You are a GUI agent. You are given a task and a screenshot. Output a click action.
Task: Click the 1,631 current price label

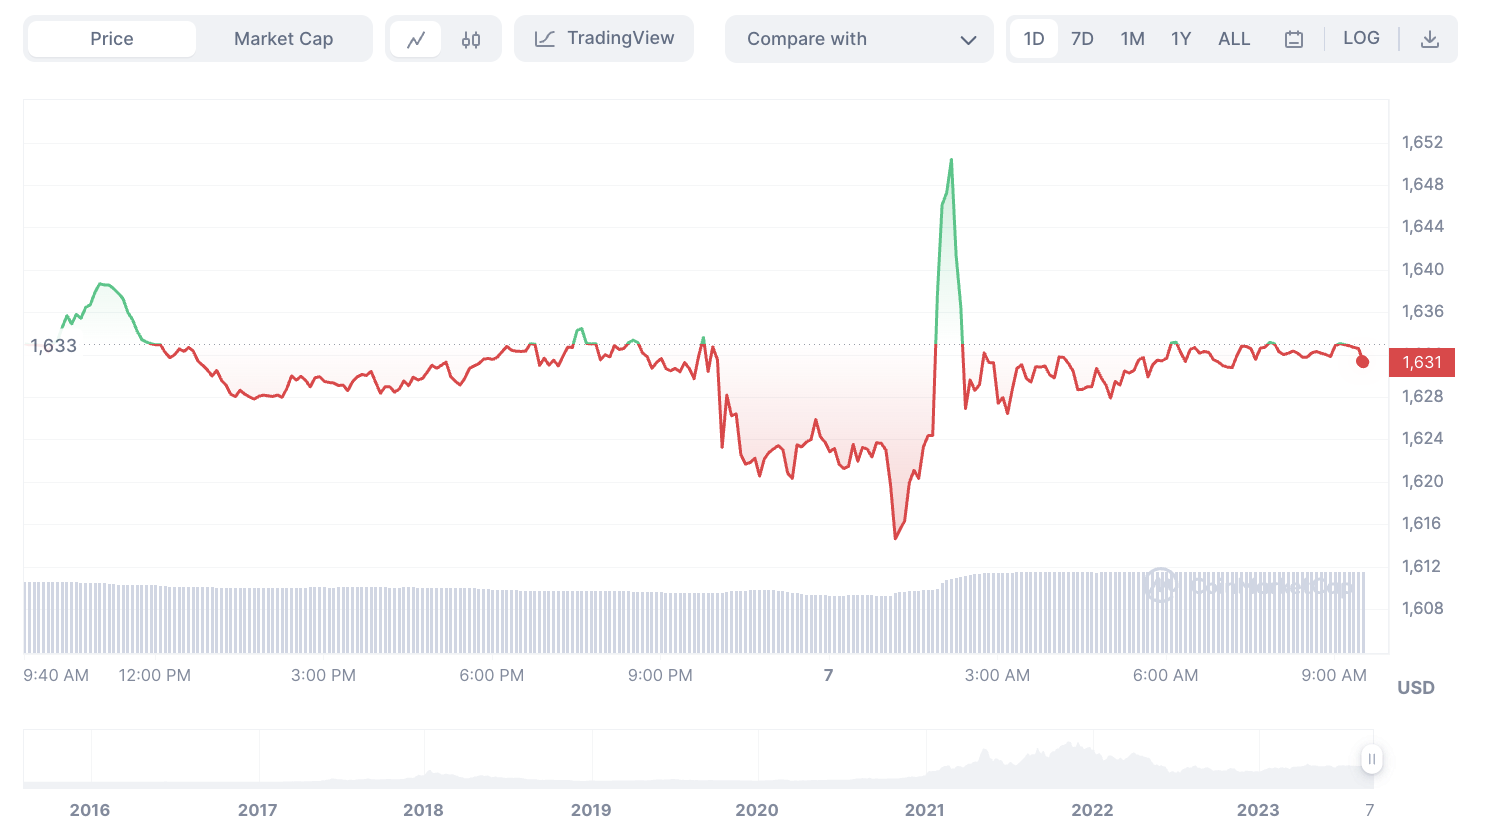(1422, 362)
